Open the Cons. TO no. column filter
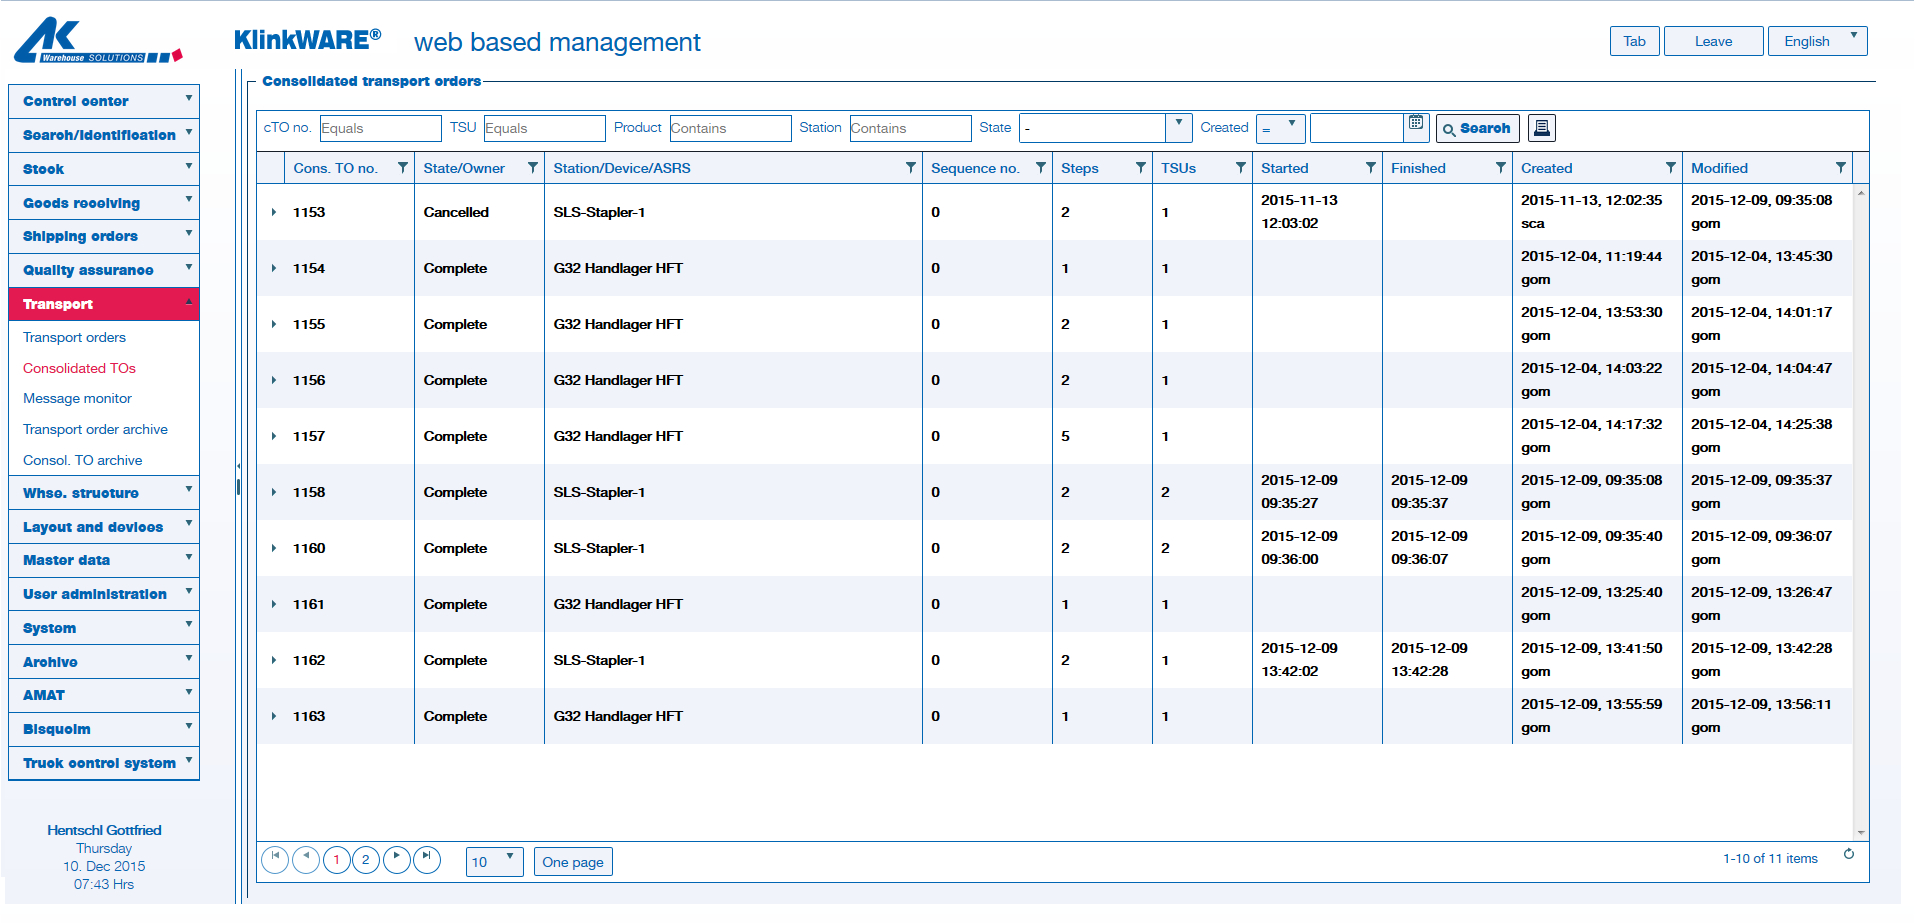The image size is (1915, 923). pyautogui.click(x=403, y=168)
